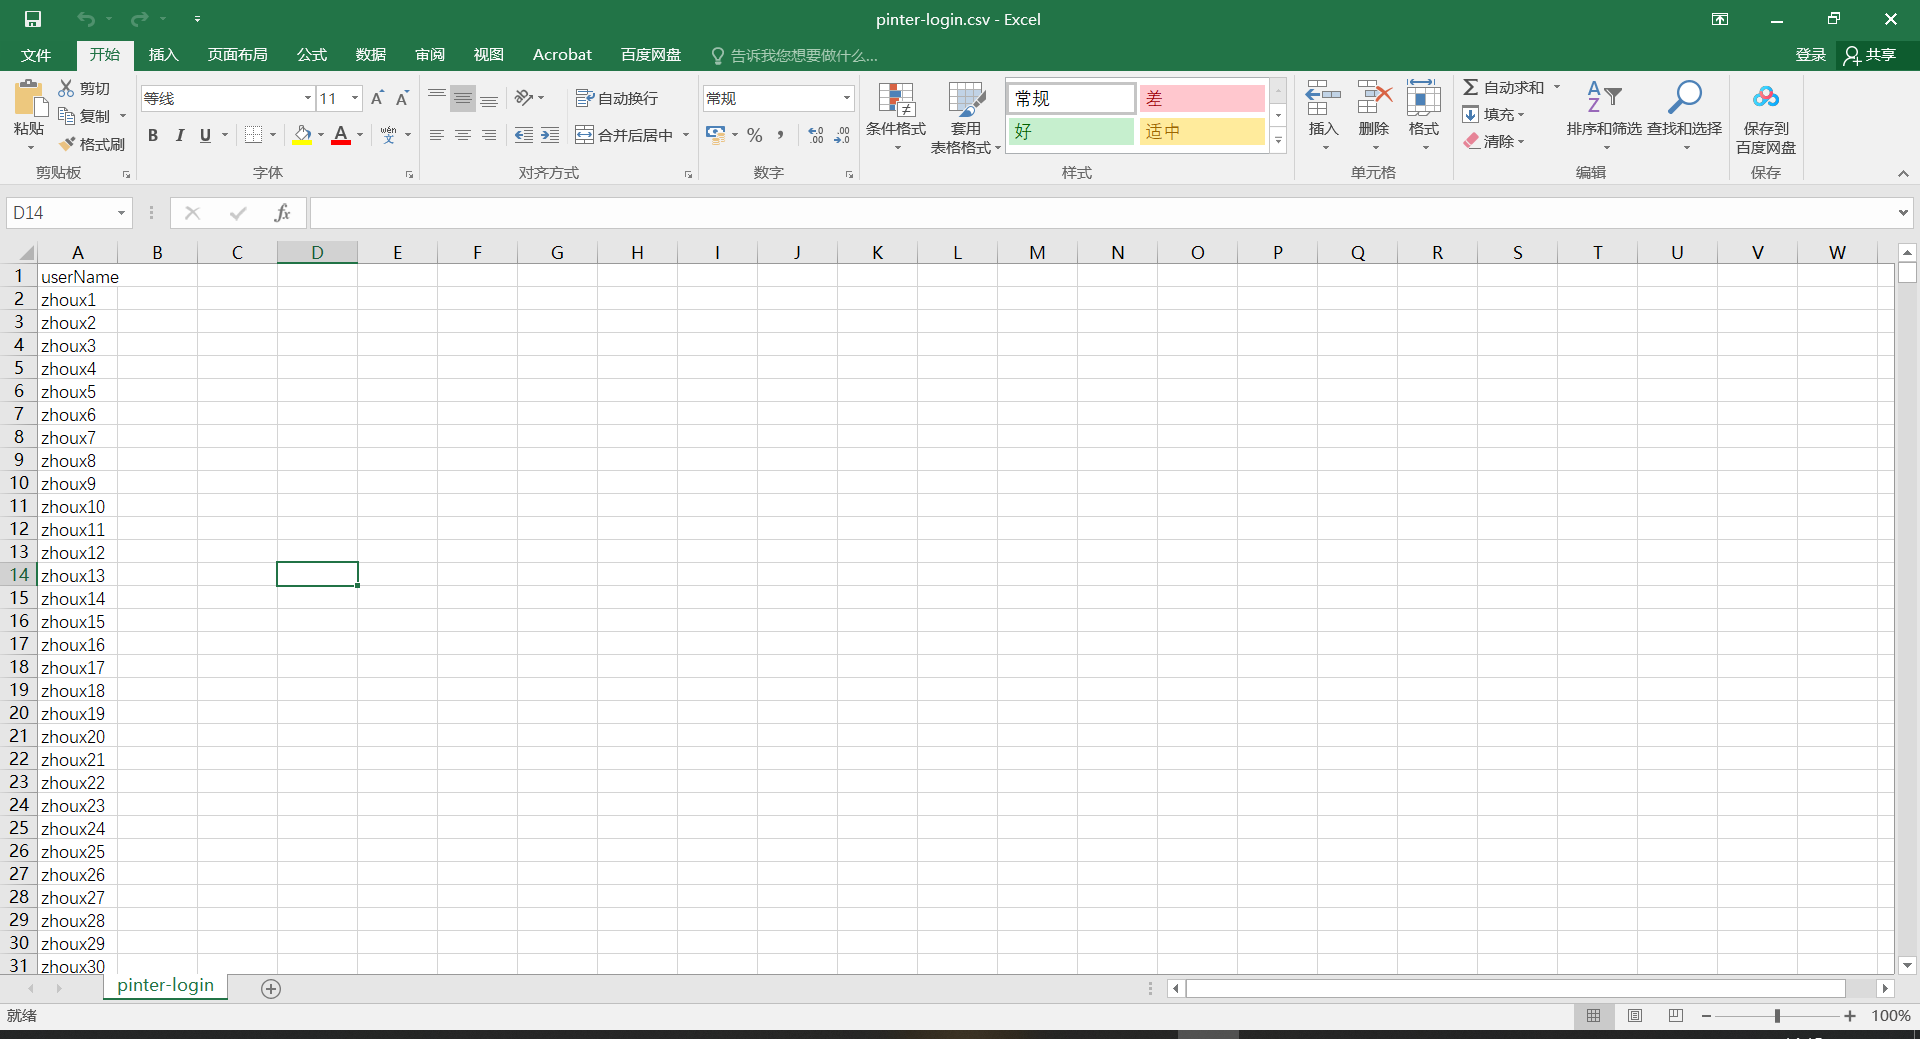Decrease decimal places
This screenshot has height=1039, width=1920.
click(x=842, y=135)
